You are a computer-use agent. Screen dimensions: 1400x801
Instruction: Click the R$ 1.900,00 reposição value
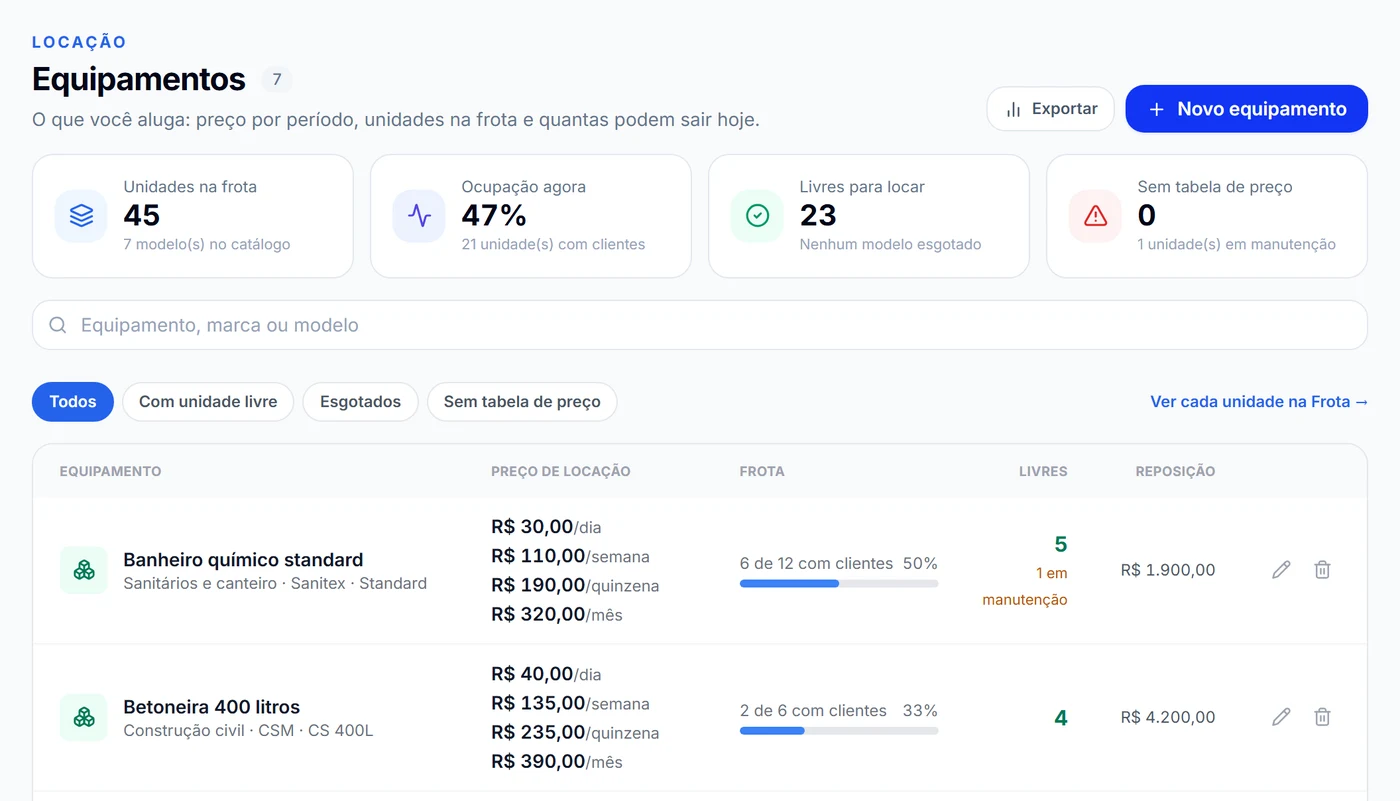pos(1168,570)
